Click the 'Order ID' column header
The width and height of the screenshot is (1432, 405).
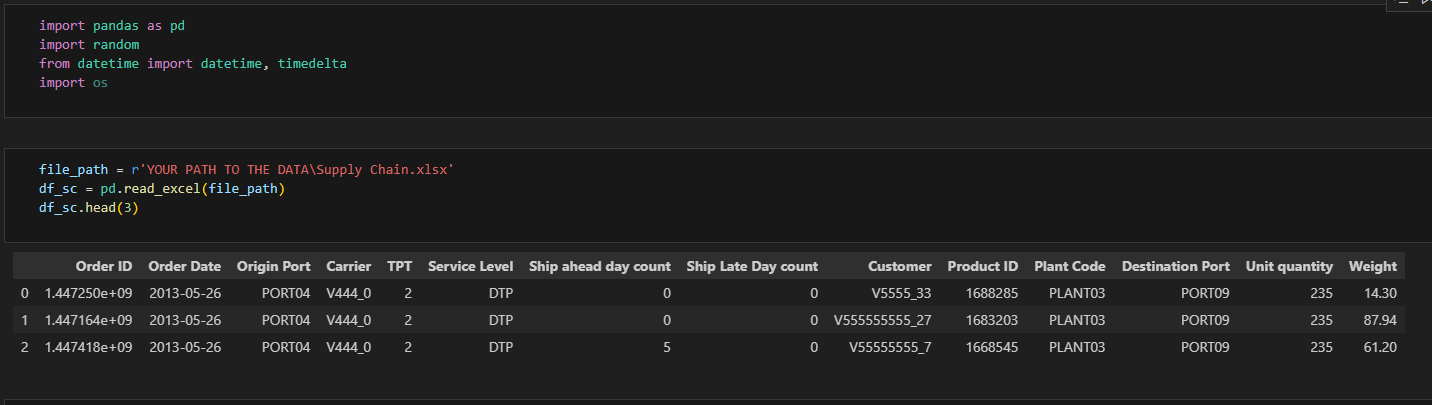click(x=104, y=266)
